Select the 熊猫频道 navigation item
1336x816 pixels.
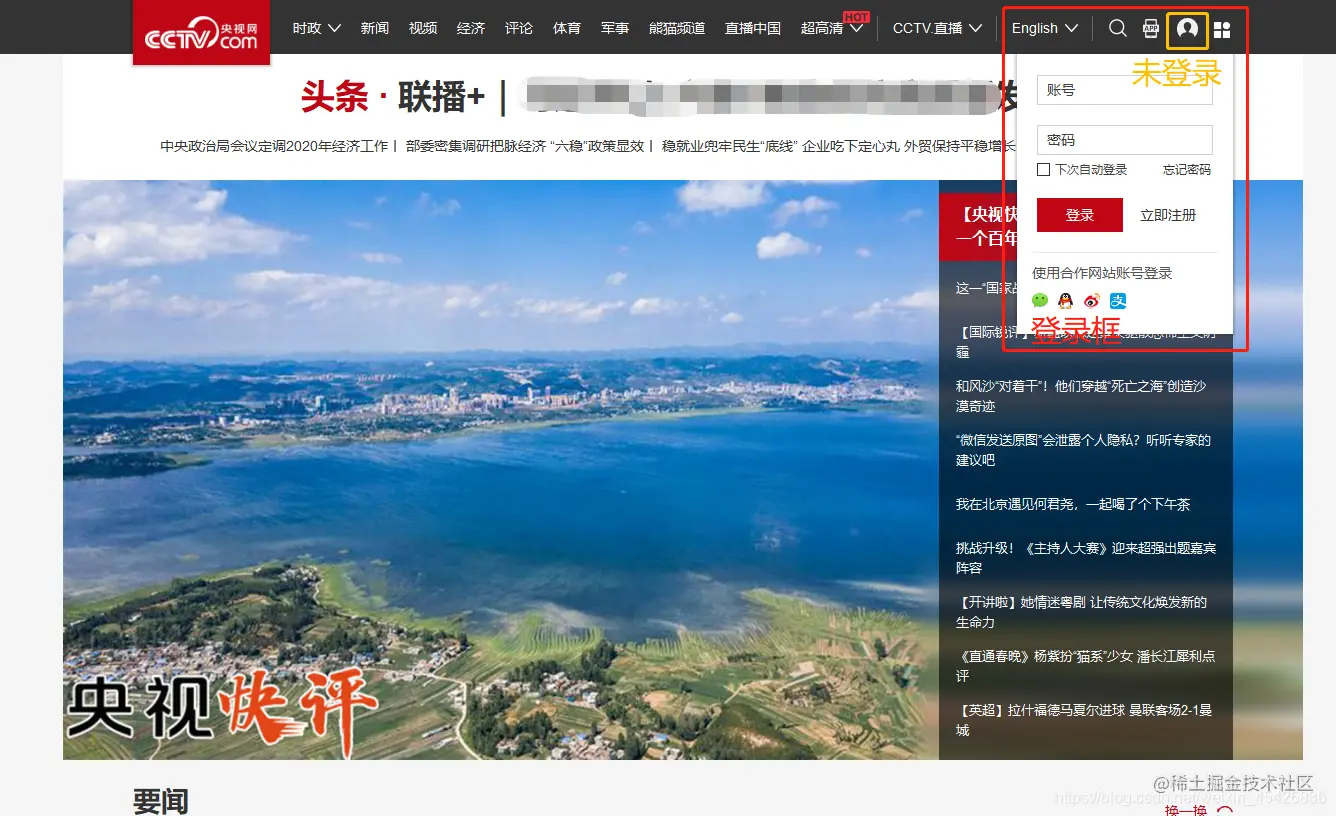click(x=676, y=28)
